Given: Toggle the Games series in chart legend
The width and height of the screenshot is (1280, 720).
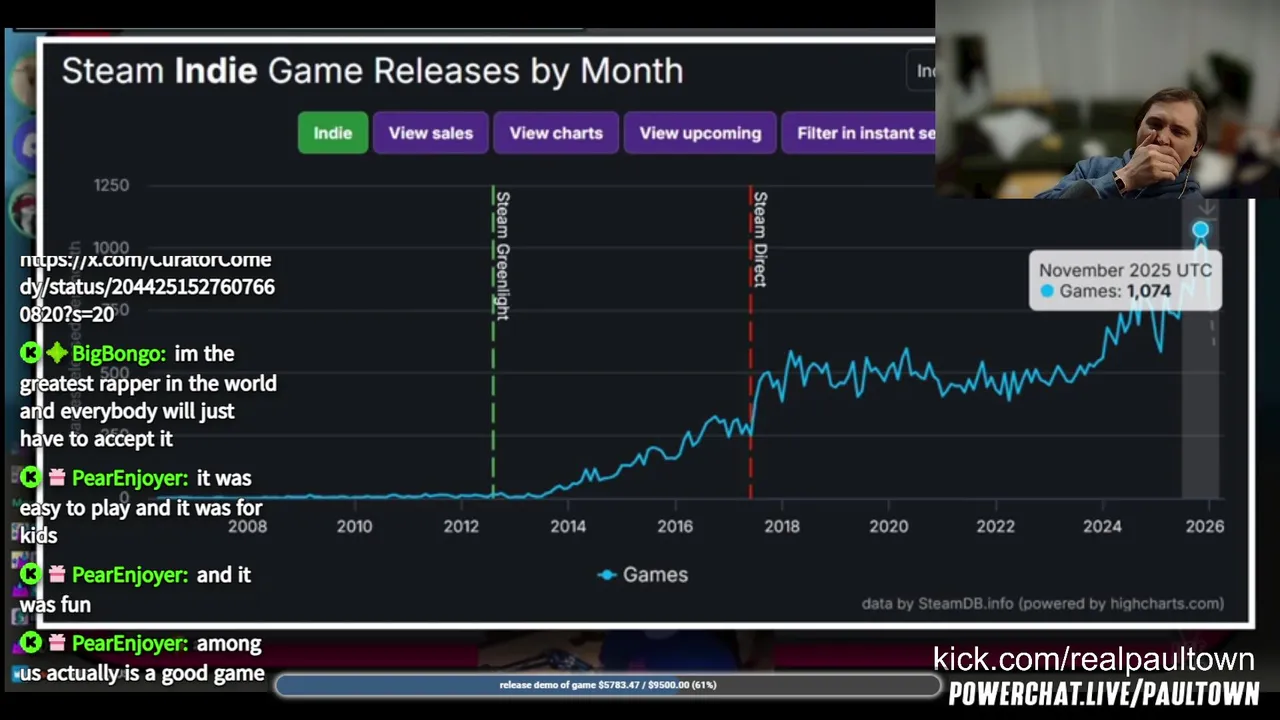Looking at the screenshot, I should coord(643,575).
